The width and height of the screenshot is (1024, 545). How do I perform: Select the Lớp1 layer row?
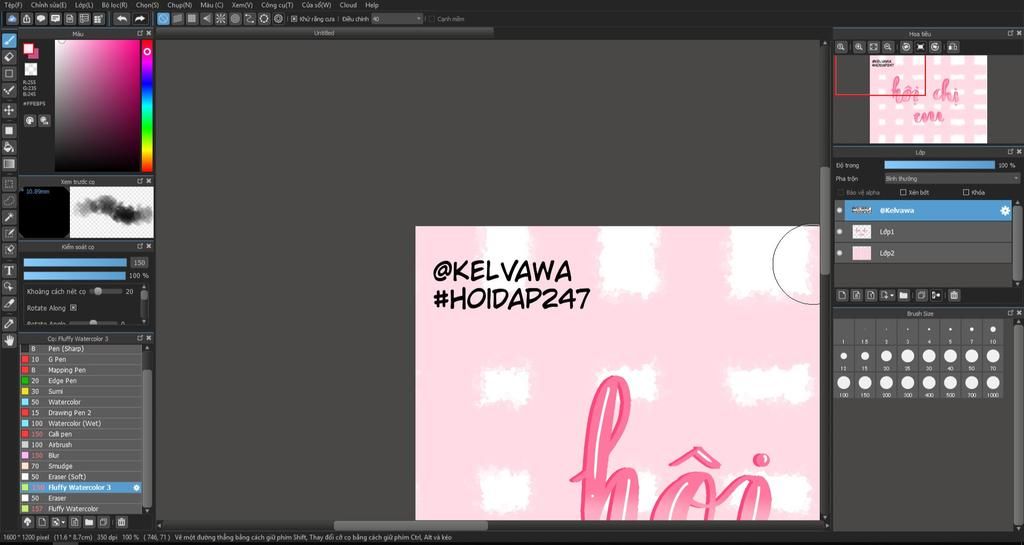(x=923, y=232)
